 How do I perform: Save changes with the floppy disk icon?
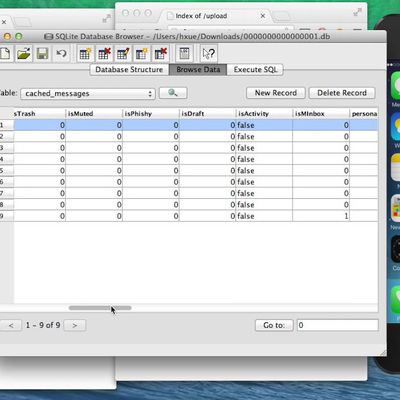coord(42,53)
